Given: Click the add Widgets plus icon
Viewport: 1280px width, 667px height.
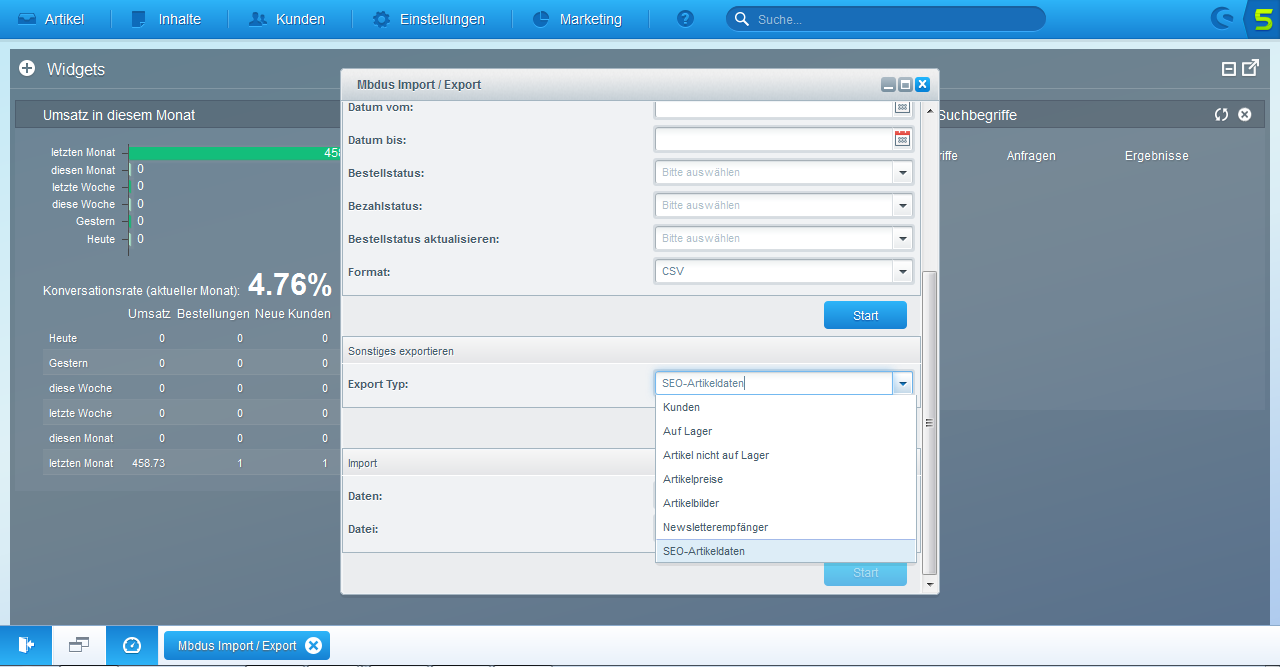Looking at the screenshot, I should point(27,69).
